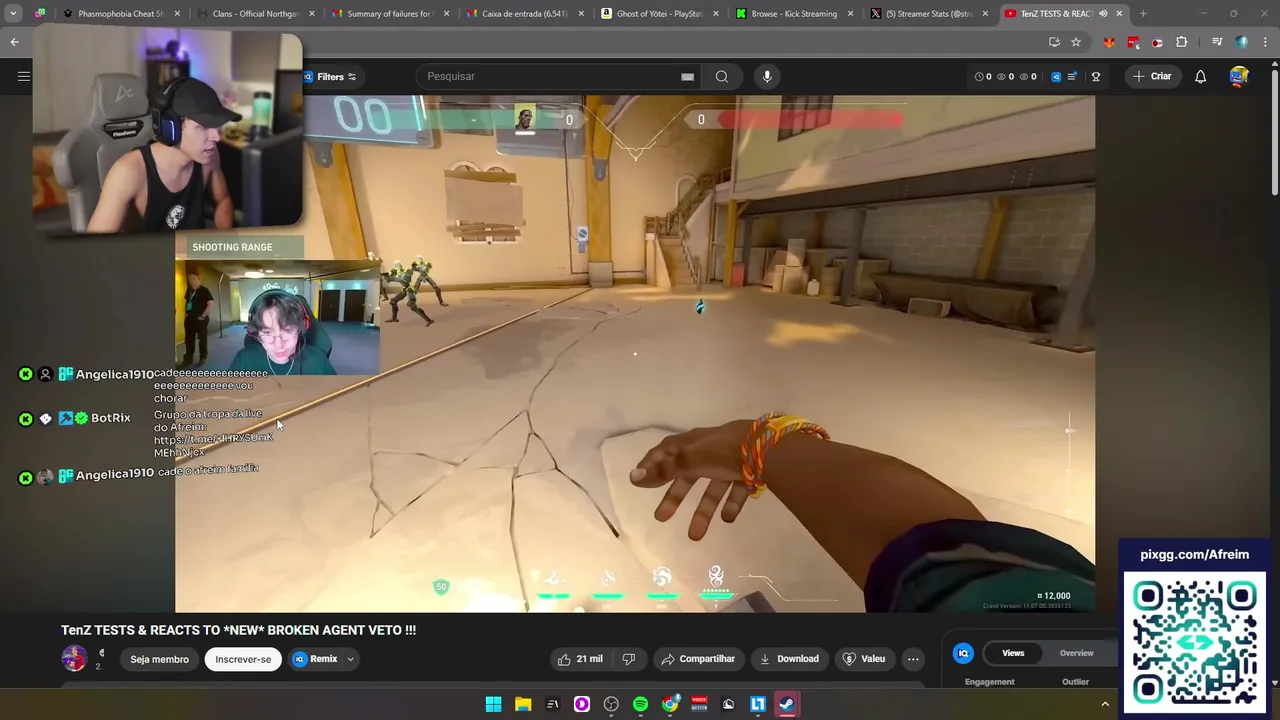Click the Inscrever-se subscribe button
Image resolution: width=1280 pixels, height=720 pixels.
click(x=243, y=659)
